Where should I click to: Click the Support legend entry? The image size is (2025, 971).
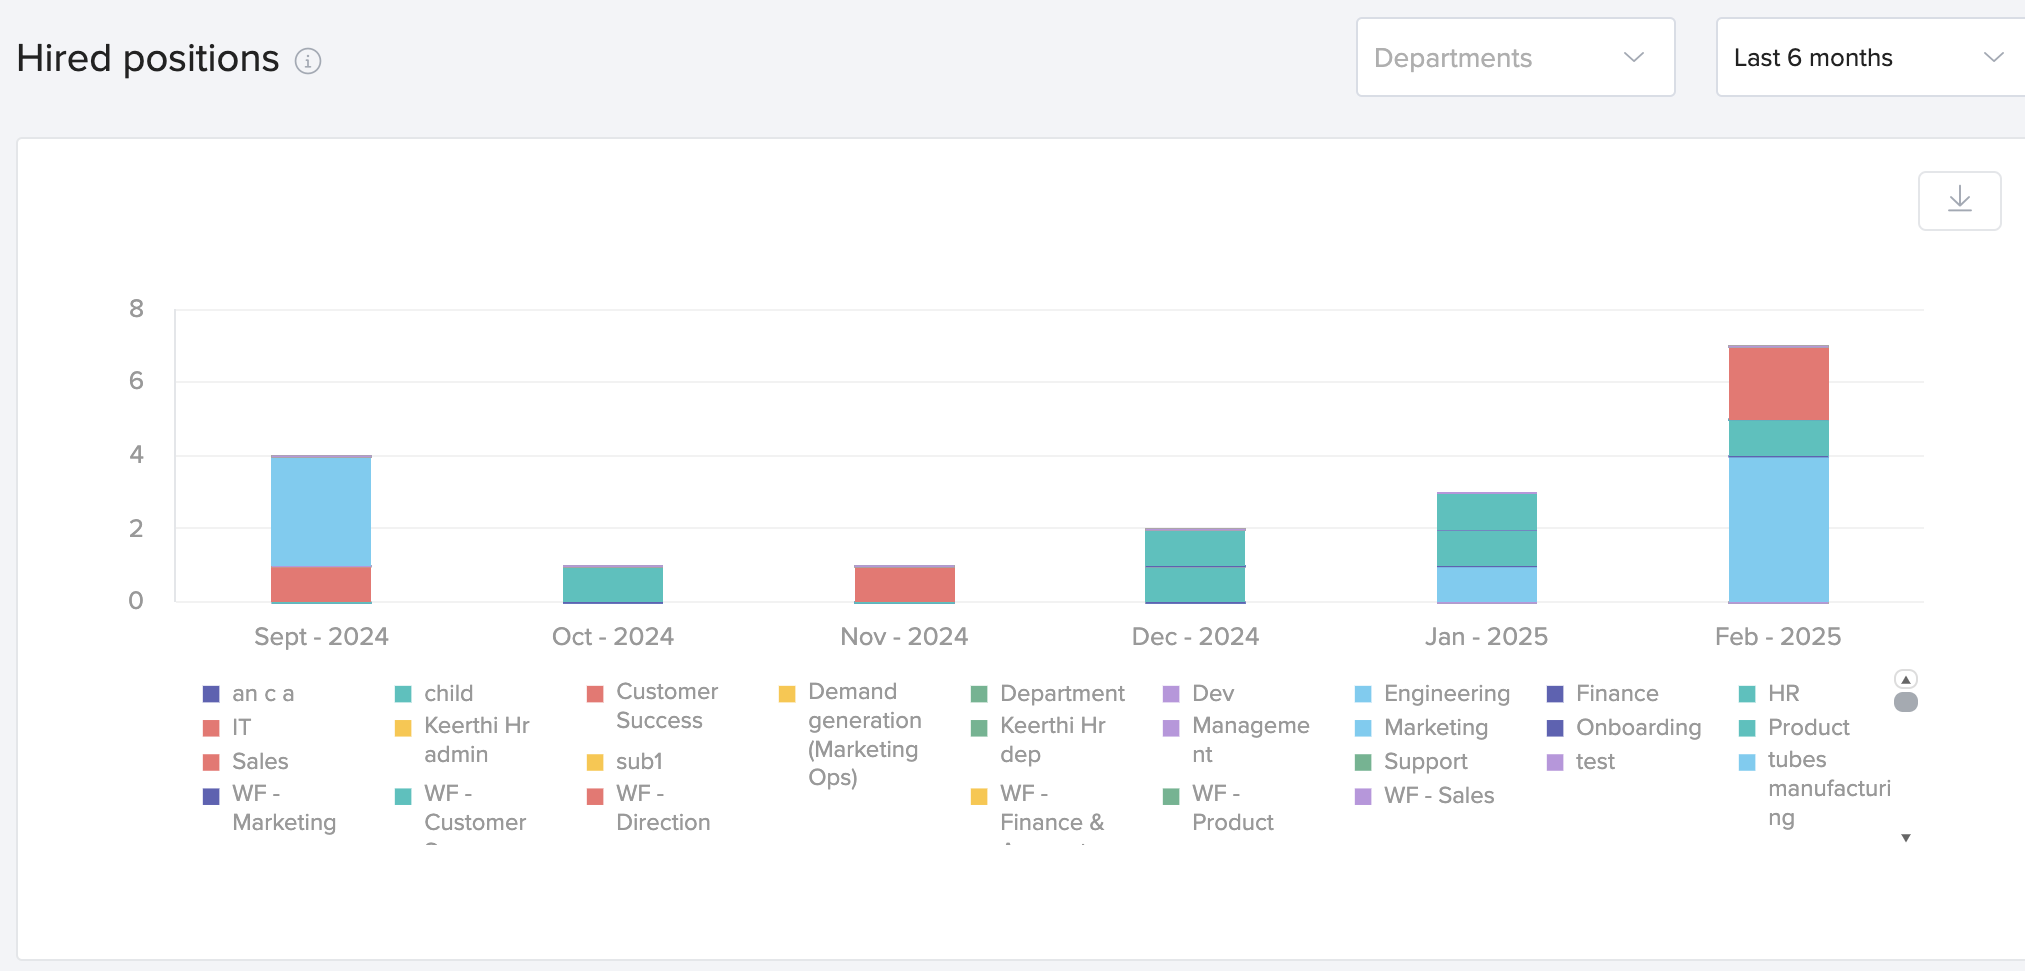1425,761
